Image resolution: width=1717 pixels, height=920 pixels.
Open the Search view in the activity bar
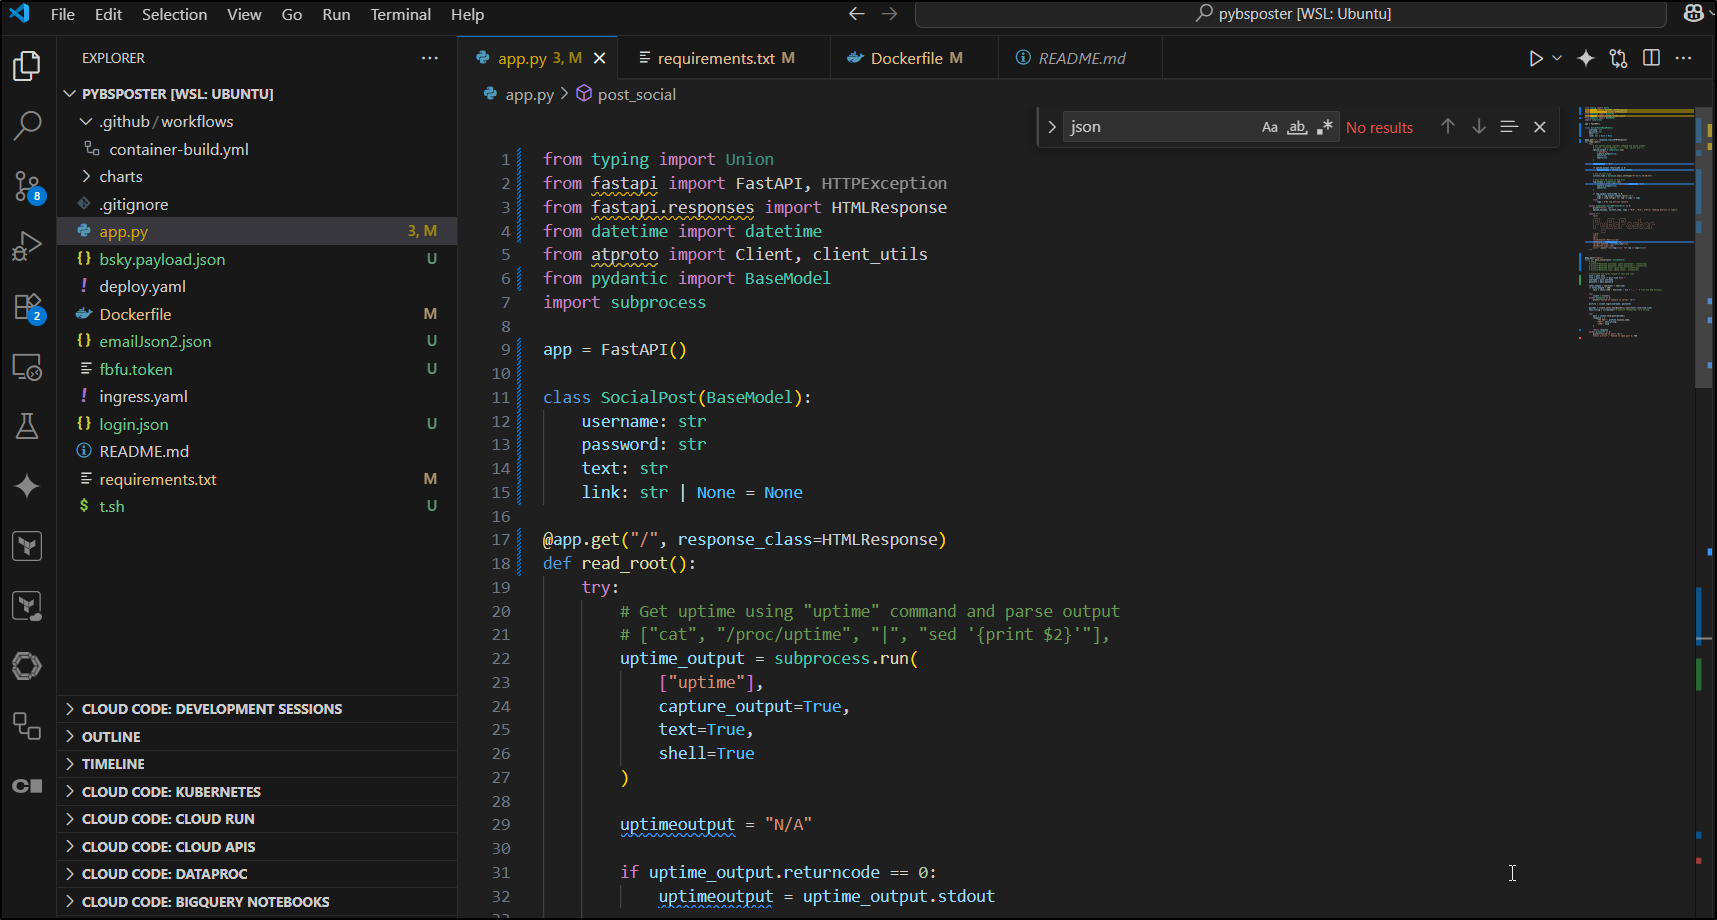pyautogui.click(x=27, y=126)
